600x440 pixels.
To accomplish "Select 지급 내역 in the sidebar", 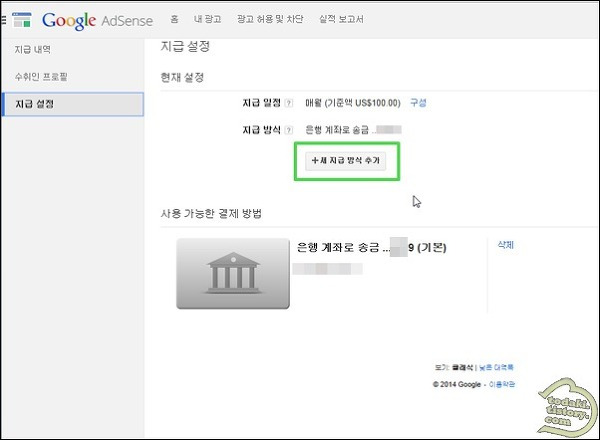I will pos(33,49).
